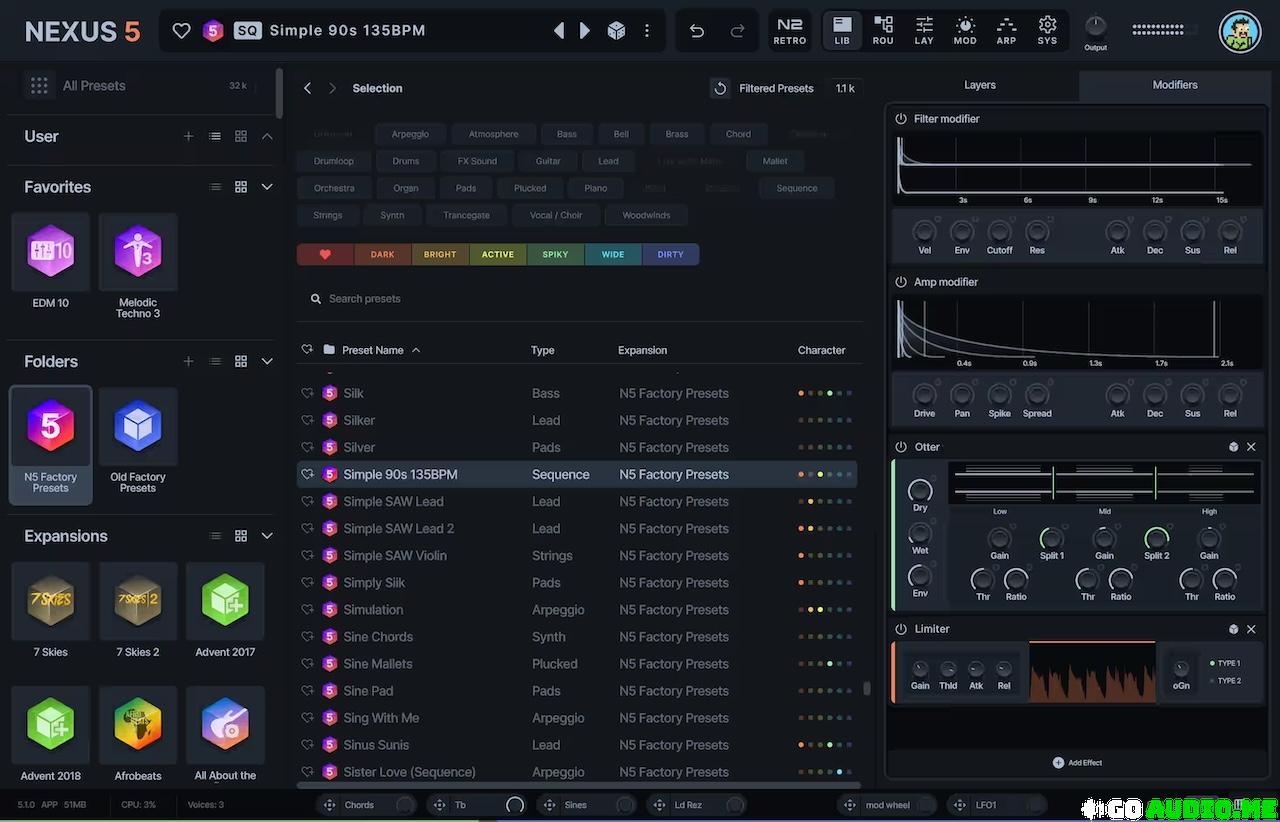The width and height of the screenshot is (1280, 822).
Task: Toggle the Limiter effect power button
Action: (x=901, y=629)
